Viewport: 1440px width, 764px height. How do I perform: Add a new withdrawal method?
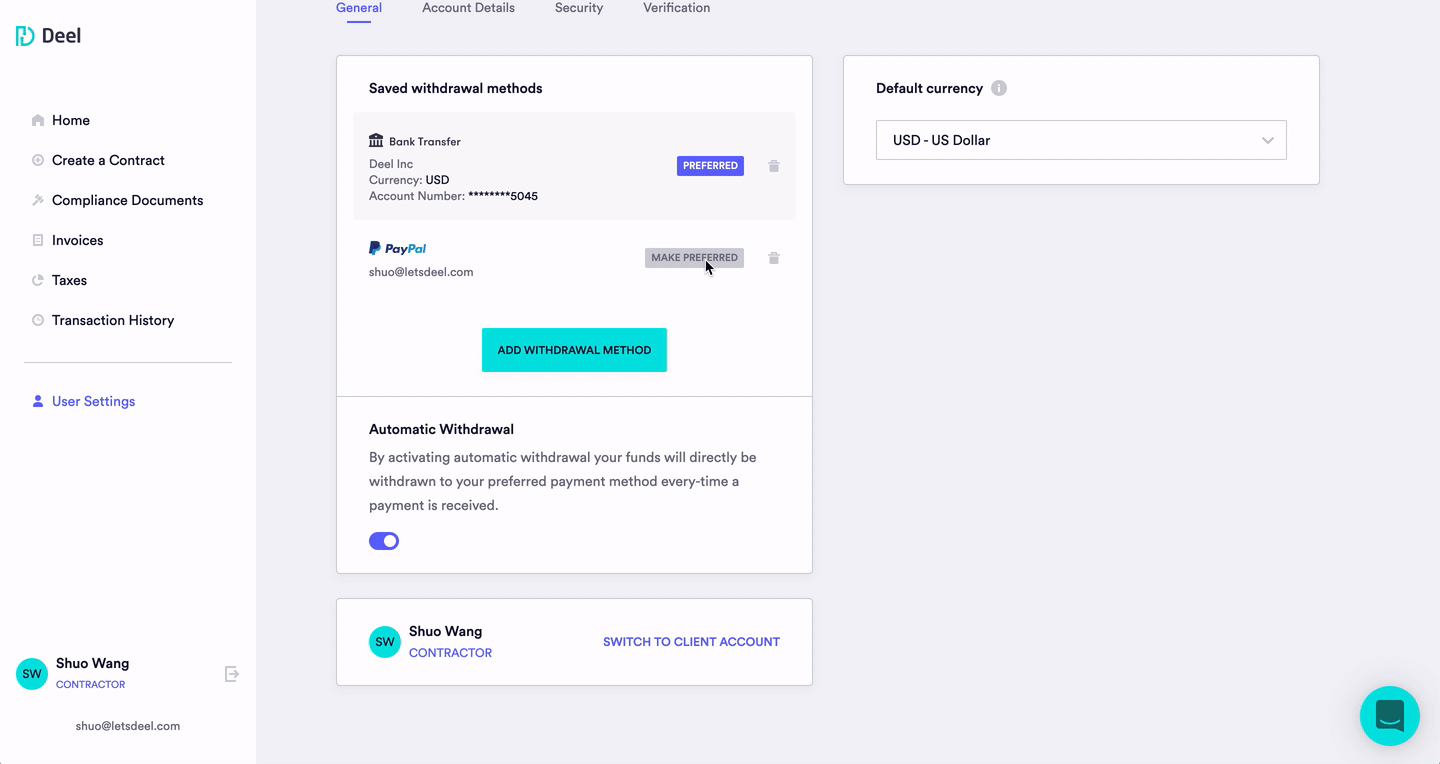pyautogui.click(x=574, y=350)
